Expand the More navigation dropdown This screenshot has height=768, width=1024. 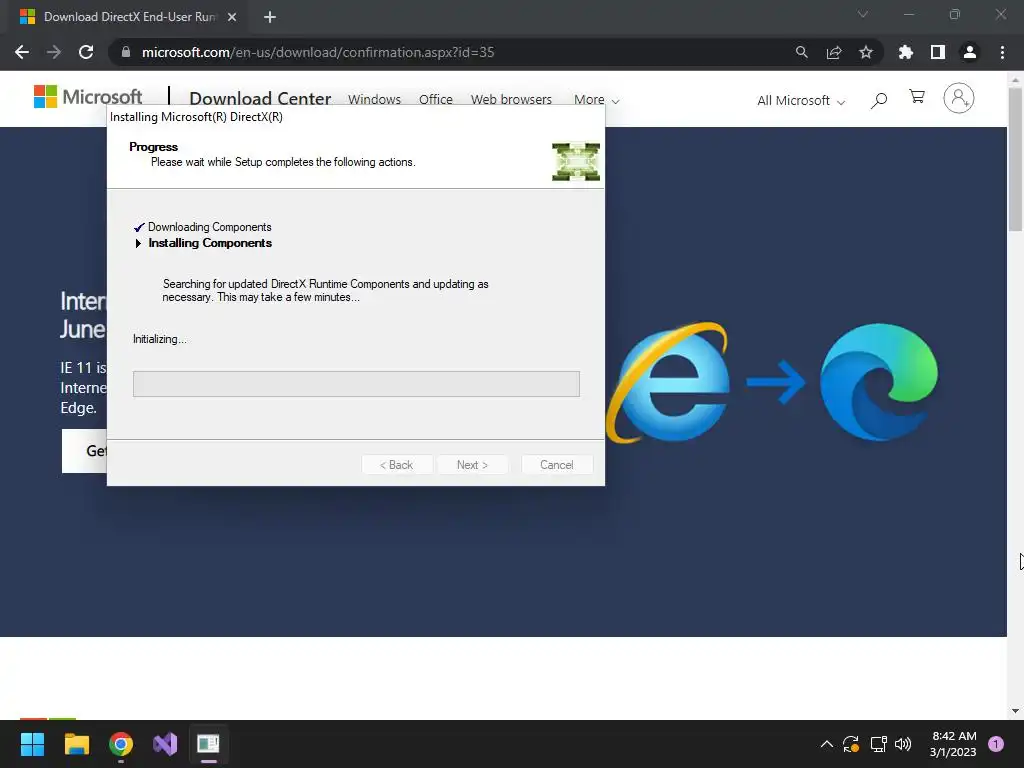pos(596,100)
